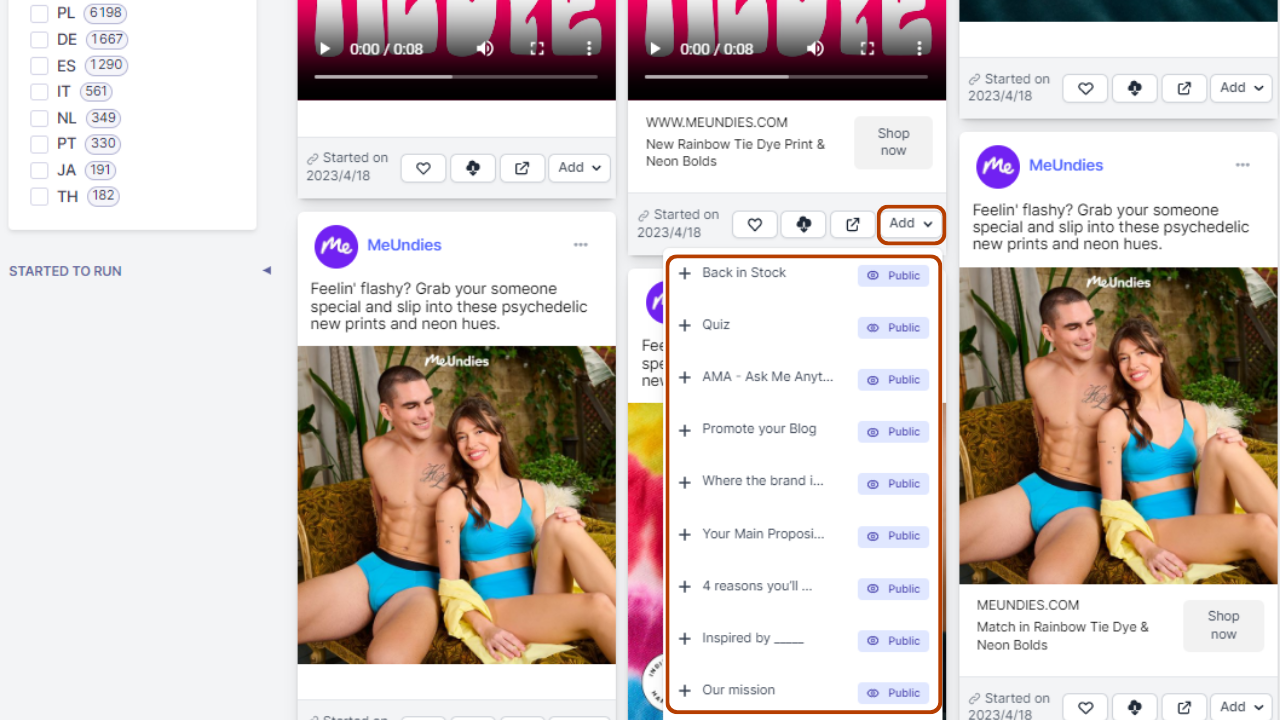Click plus icon beside AMA - Ask Me Anyt...
Image resolution: width=1280 pixels, height=720 pixels.
(685, 378)
